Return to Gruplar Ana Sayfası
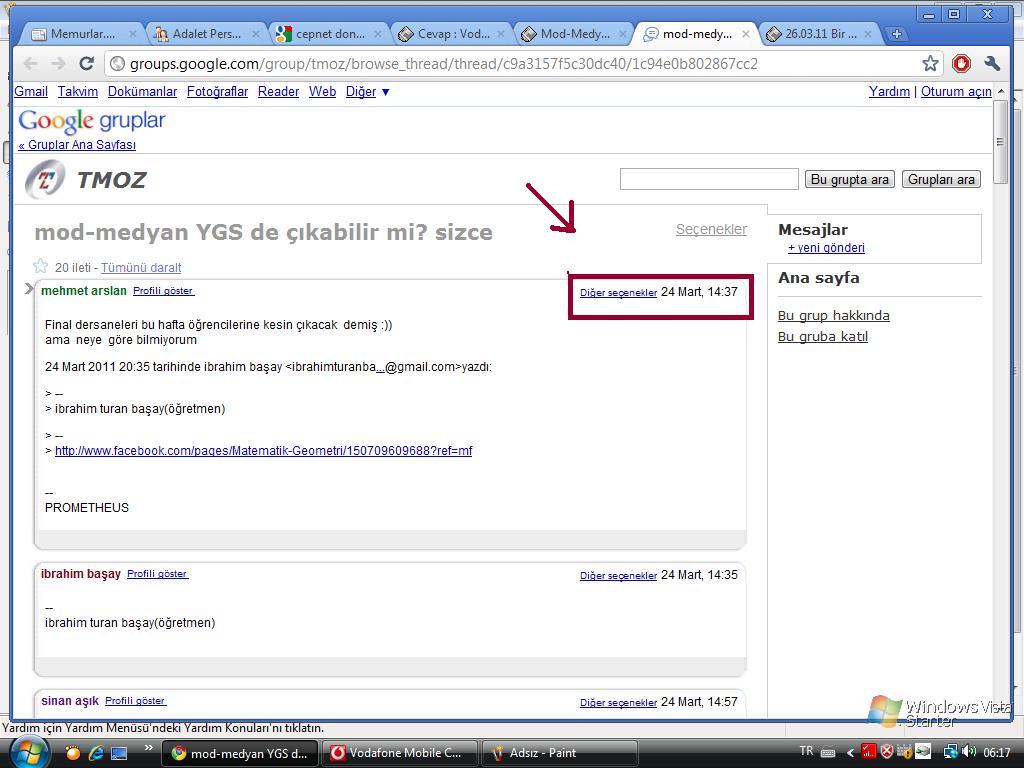1024x768 pixels. click(x=77, y=145)
